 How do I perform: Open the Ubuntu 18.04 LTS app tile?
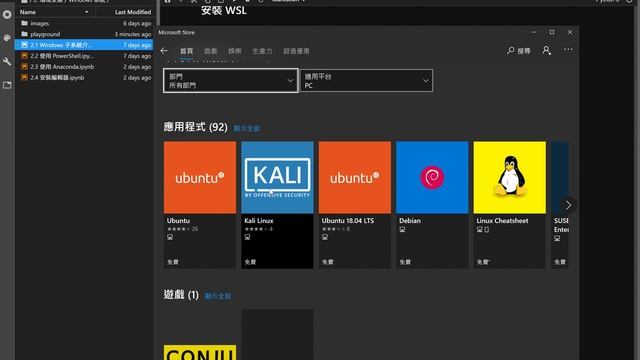355,205
